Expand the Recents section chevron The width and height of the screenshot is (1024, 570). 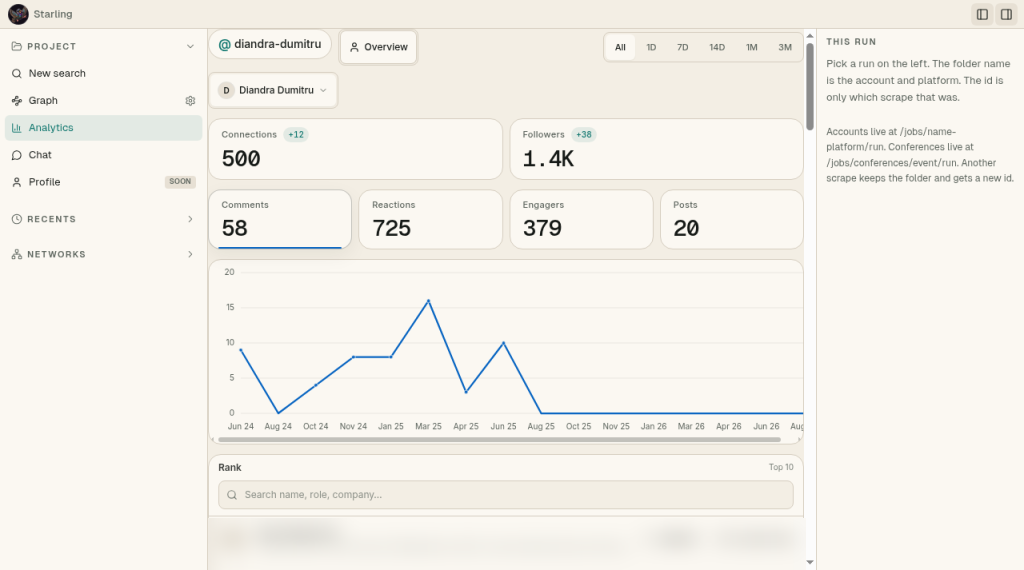pos(190,219)
